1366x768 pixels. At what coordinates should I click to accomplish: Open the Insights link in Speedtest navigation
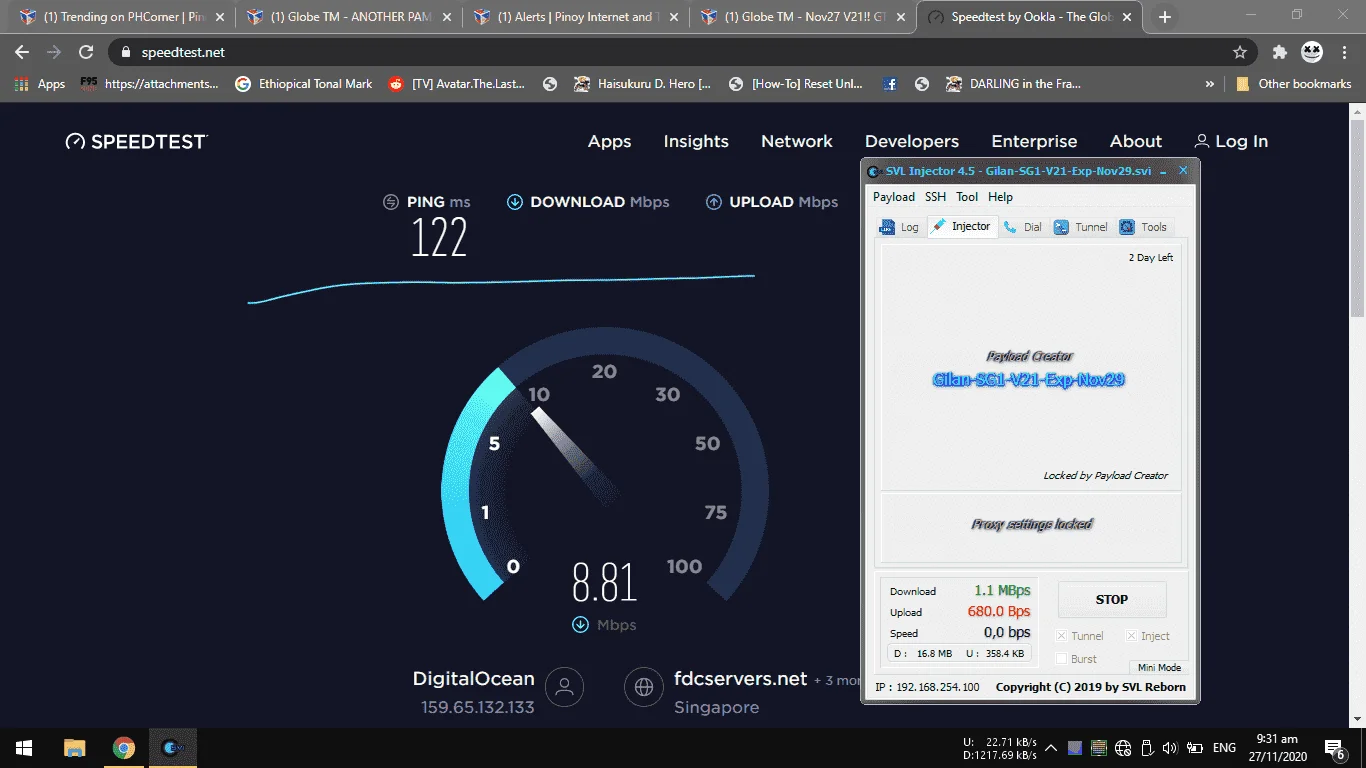696,142
